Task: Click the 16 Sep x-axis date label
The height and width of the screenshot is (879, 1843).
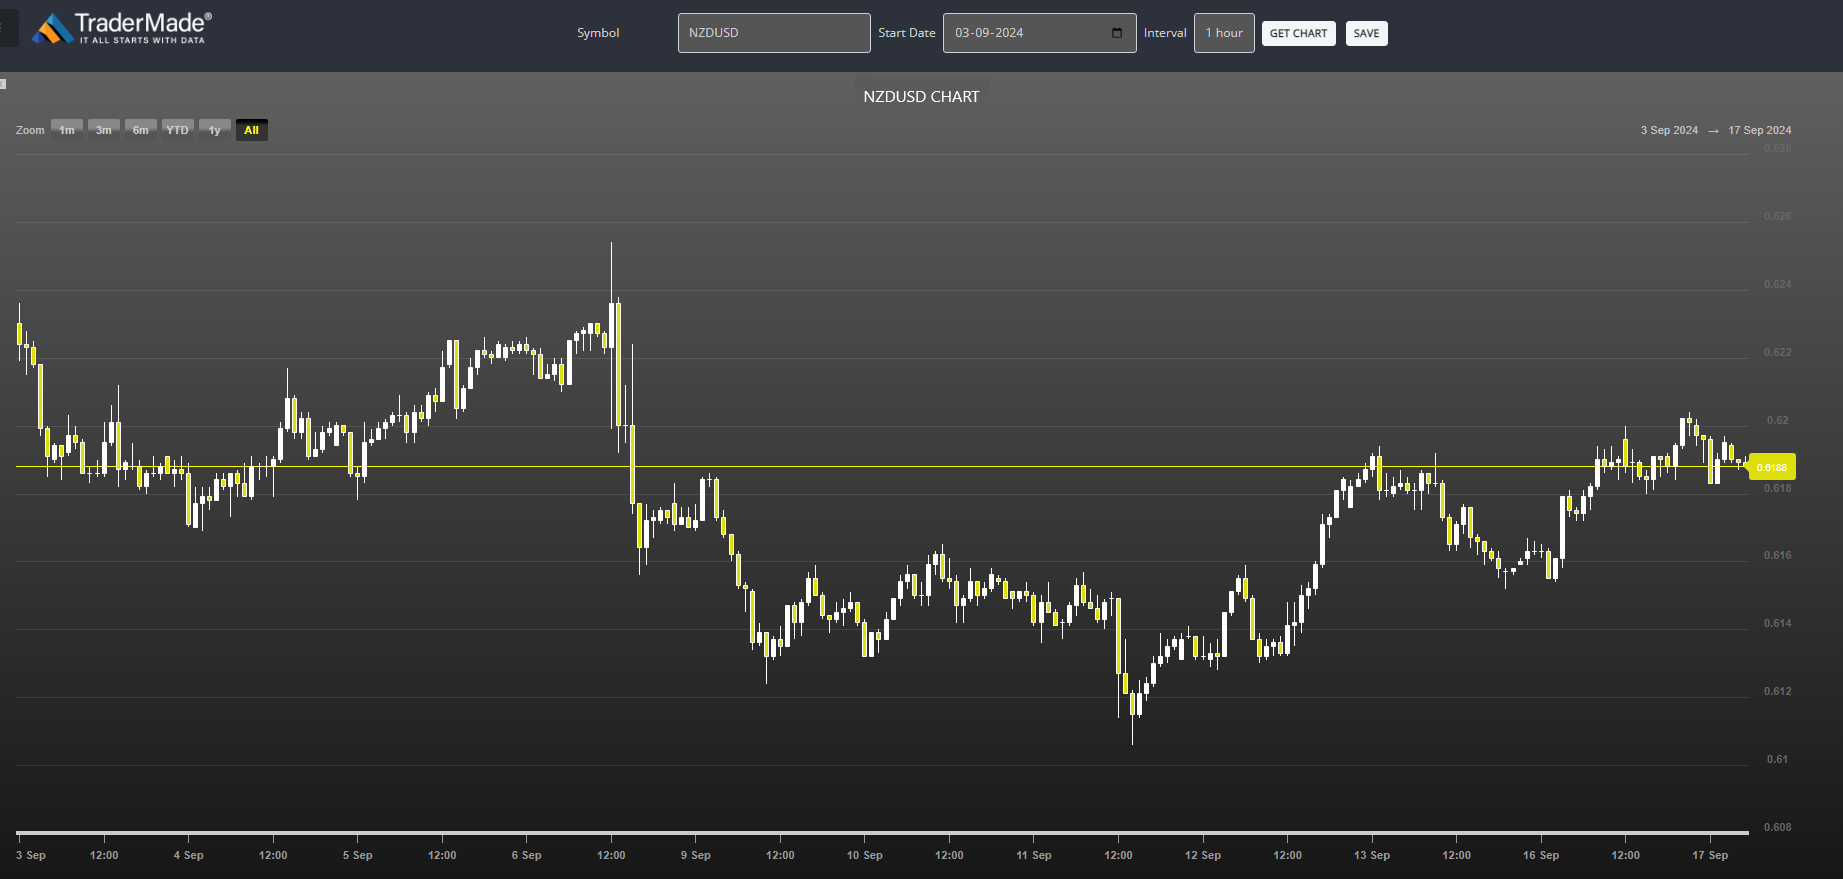Action: pyautogui.click(x=1541, y=855)
